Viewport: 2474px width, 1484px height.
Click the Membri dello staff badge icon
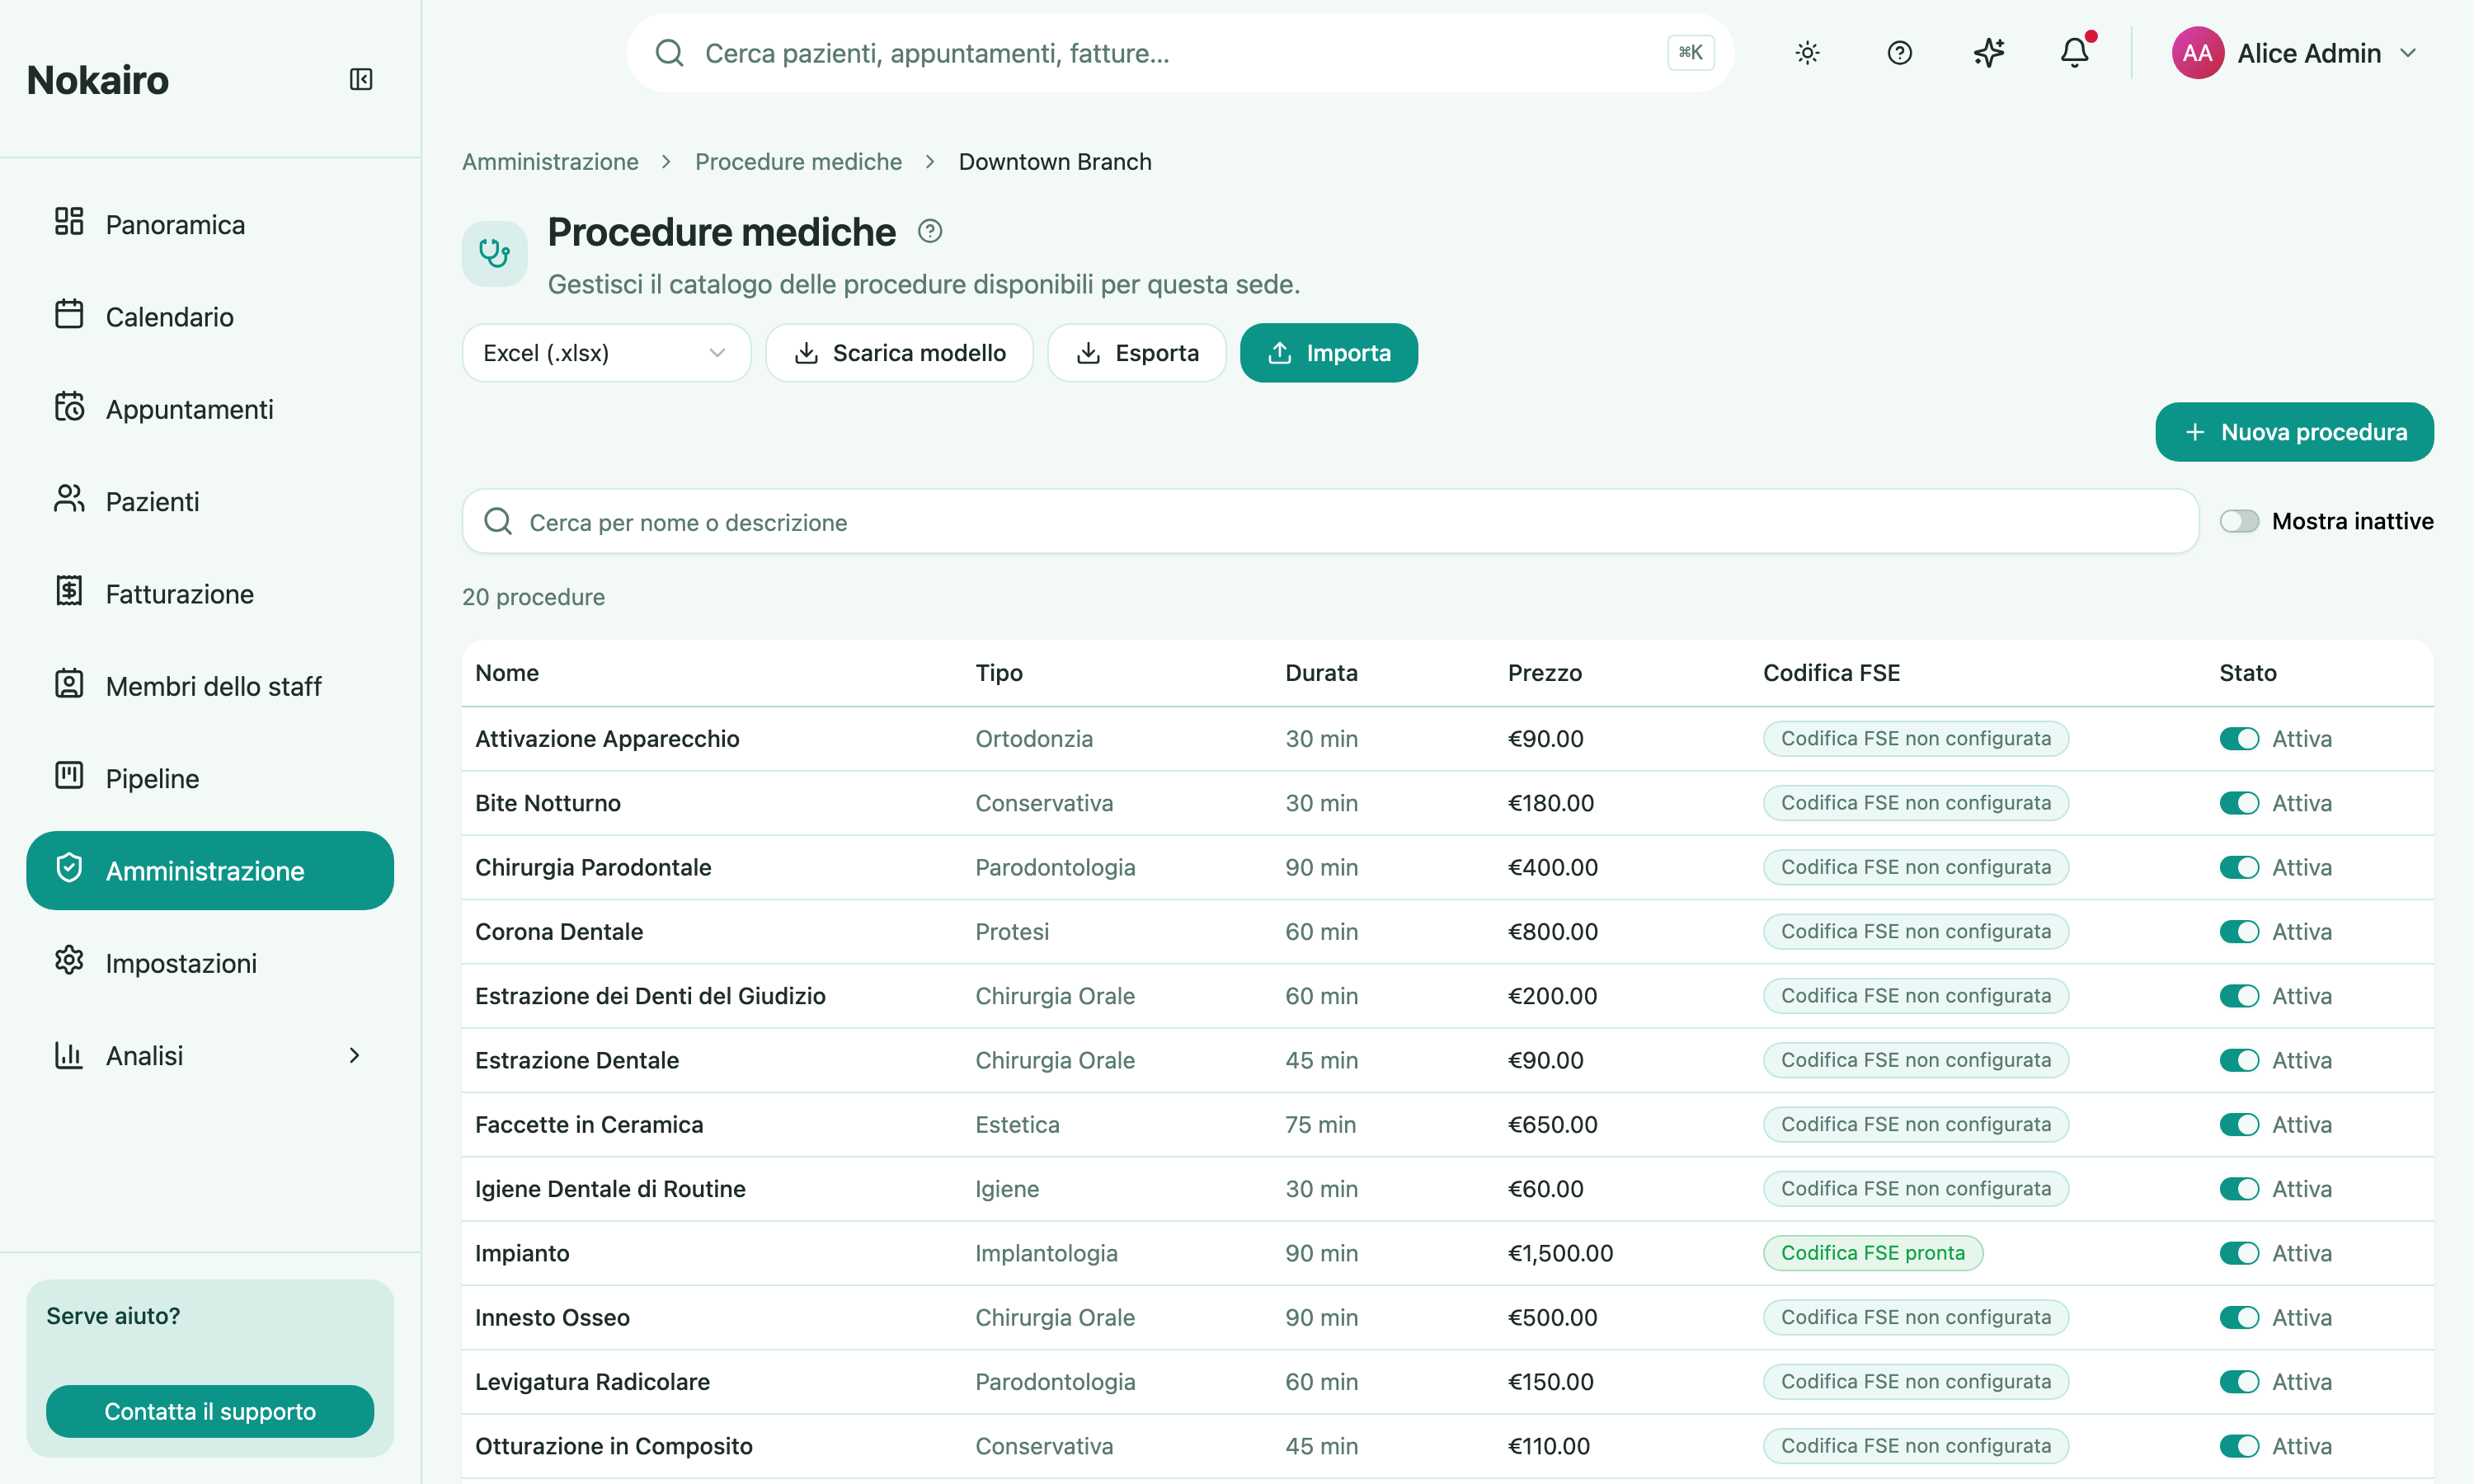pyautogui.click(x=69, y=683)
